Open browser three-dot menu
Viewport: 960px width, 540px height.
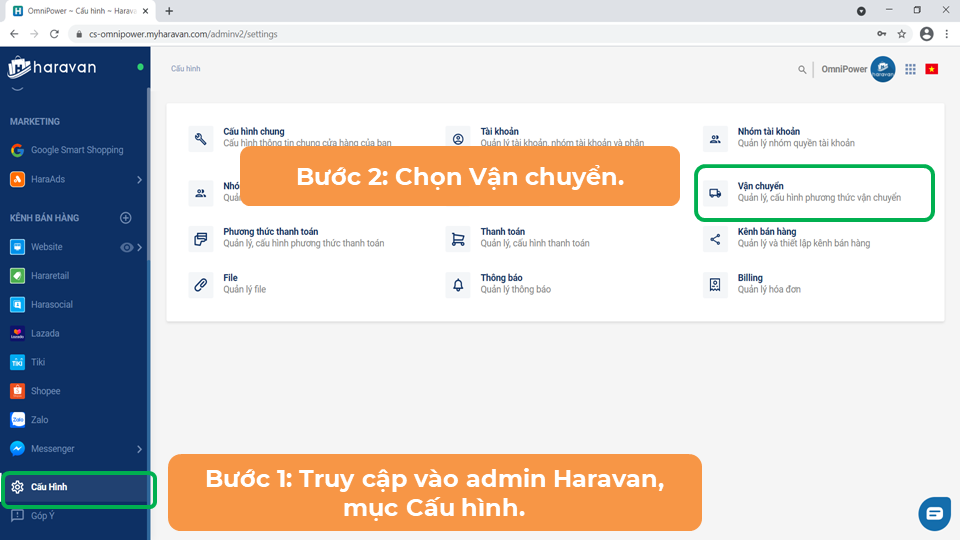click(947, 34)
